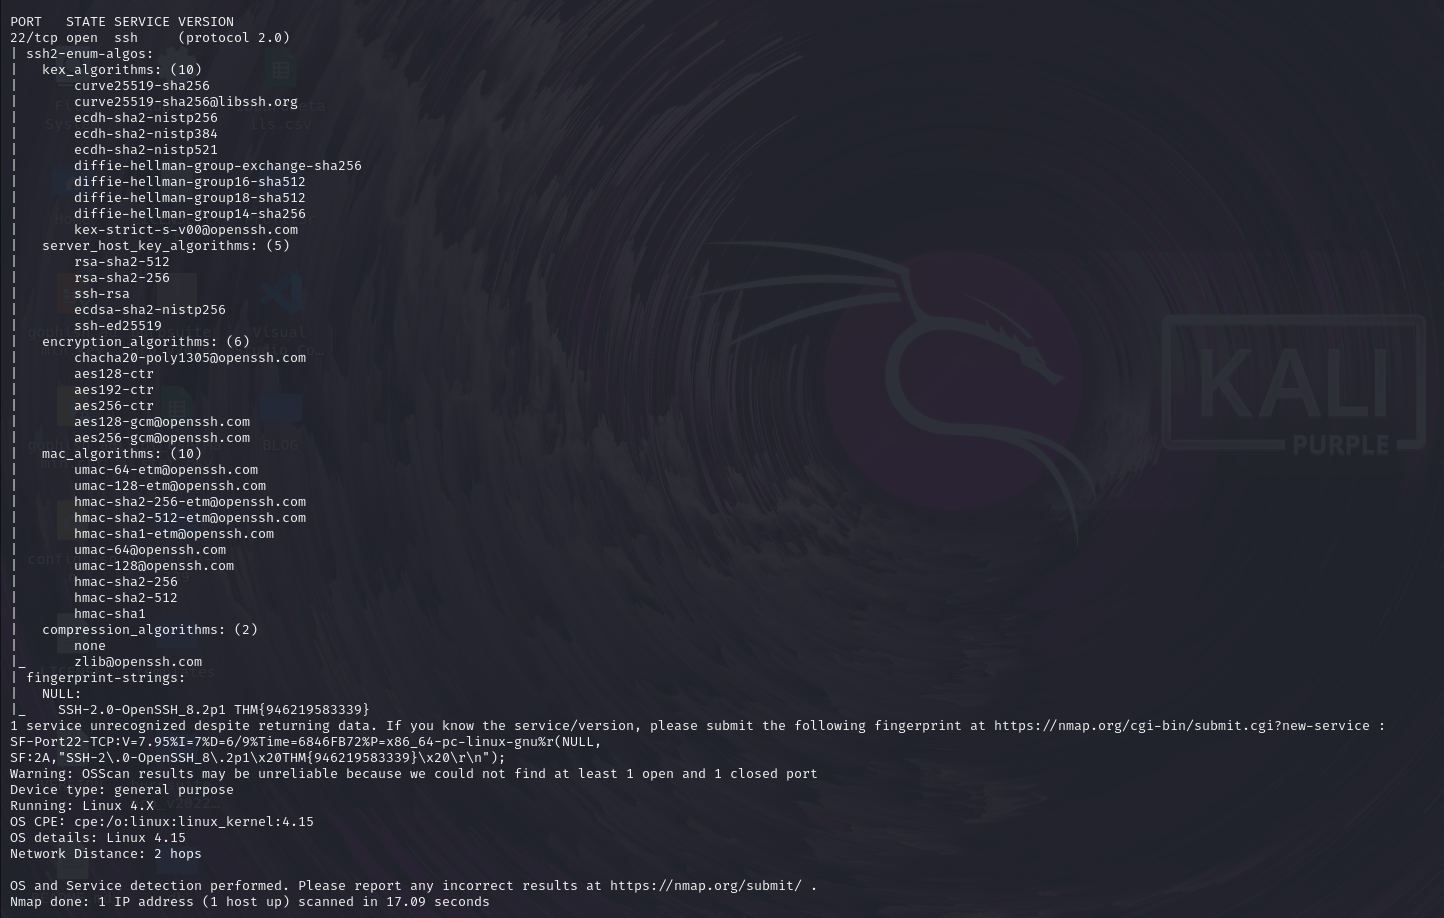Screen dimensions: 1444x918
Task: Select 'aes128-gcm@openssh.com' entry
Action: click(x=162, y=422)
